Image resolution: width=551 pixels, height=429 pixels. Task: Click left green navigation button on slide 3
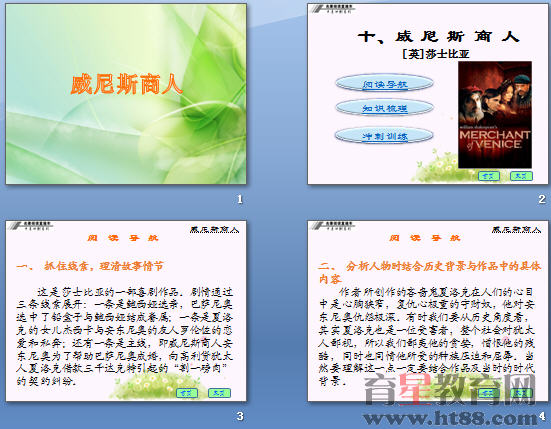187,393
